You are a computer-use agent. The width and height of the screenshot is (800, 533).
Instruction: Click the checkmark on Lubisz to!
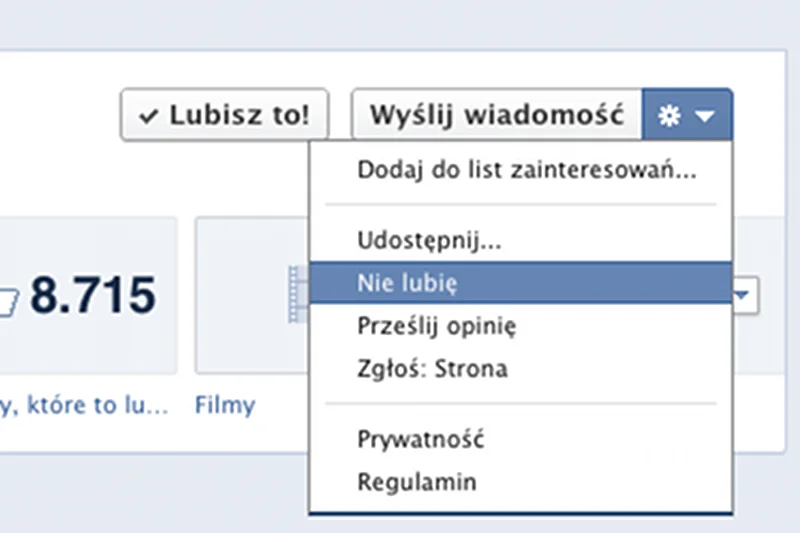click(x=148, y=116)
